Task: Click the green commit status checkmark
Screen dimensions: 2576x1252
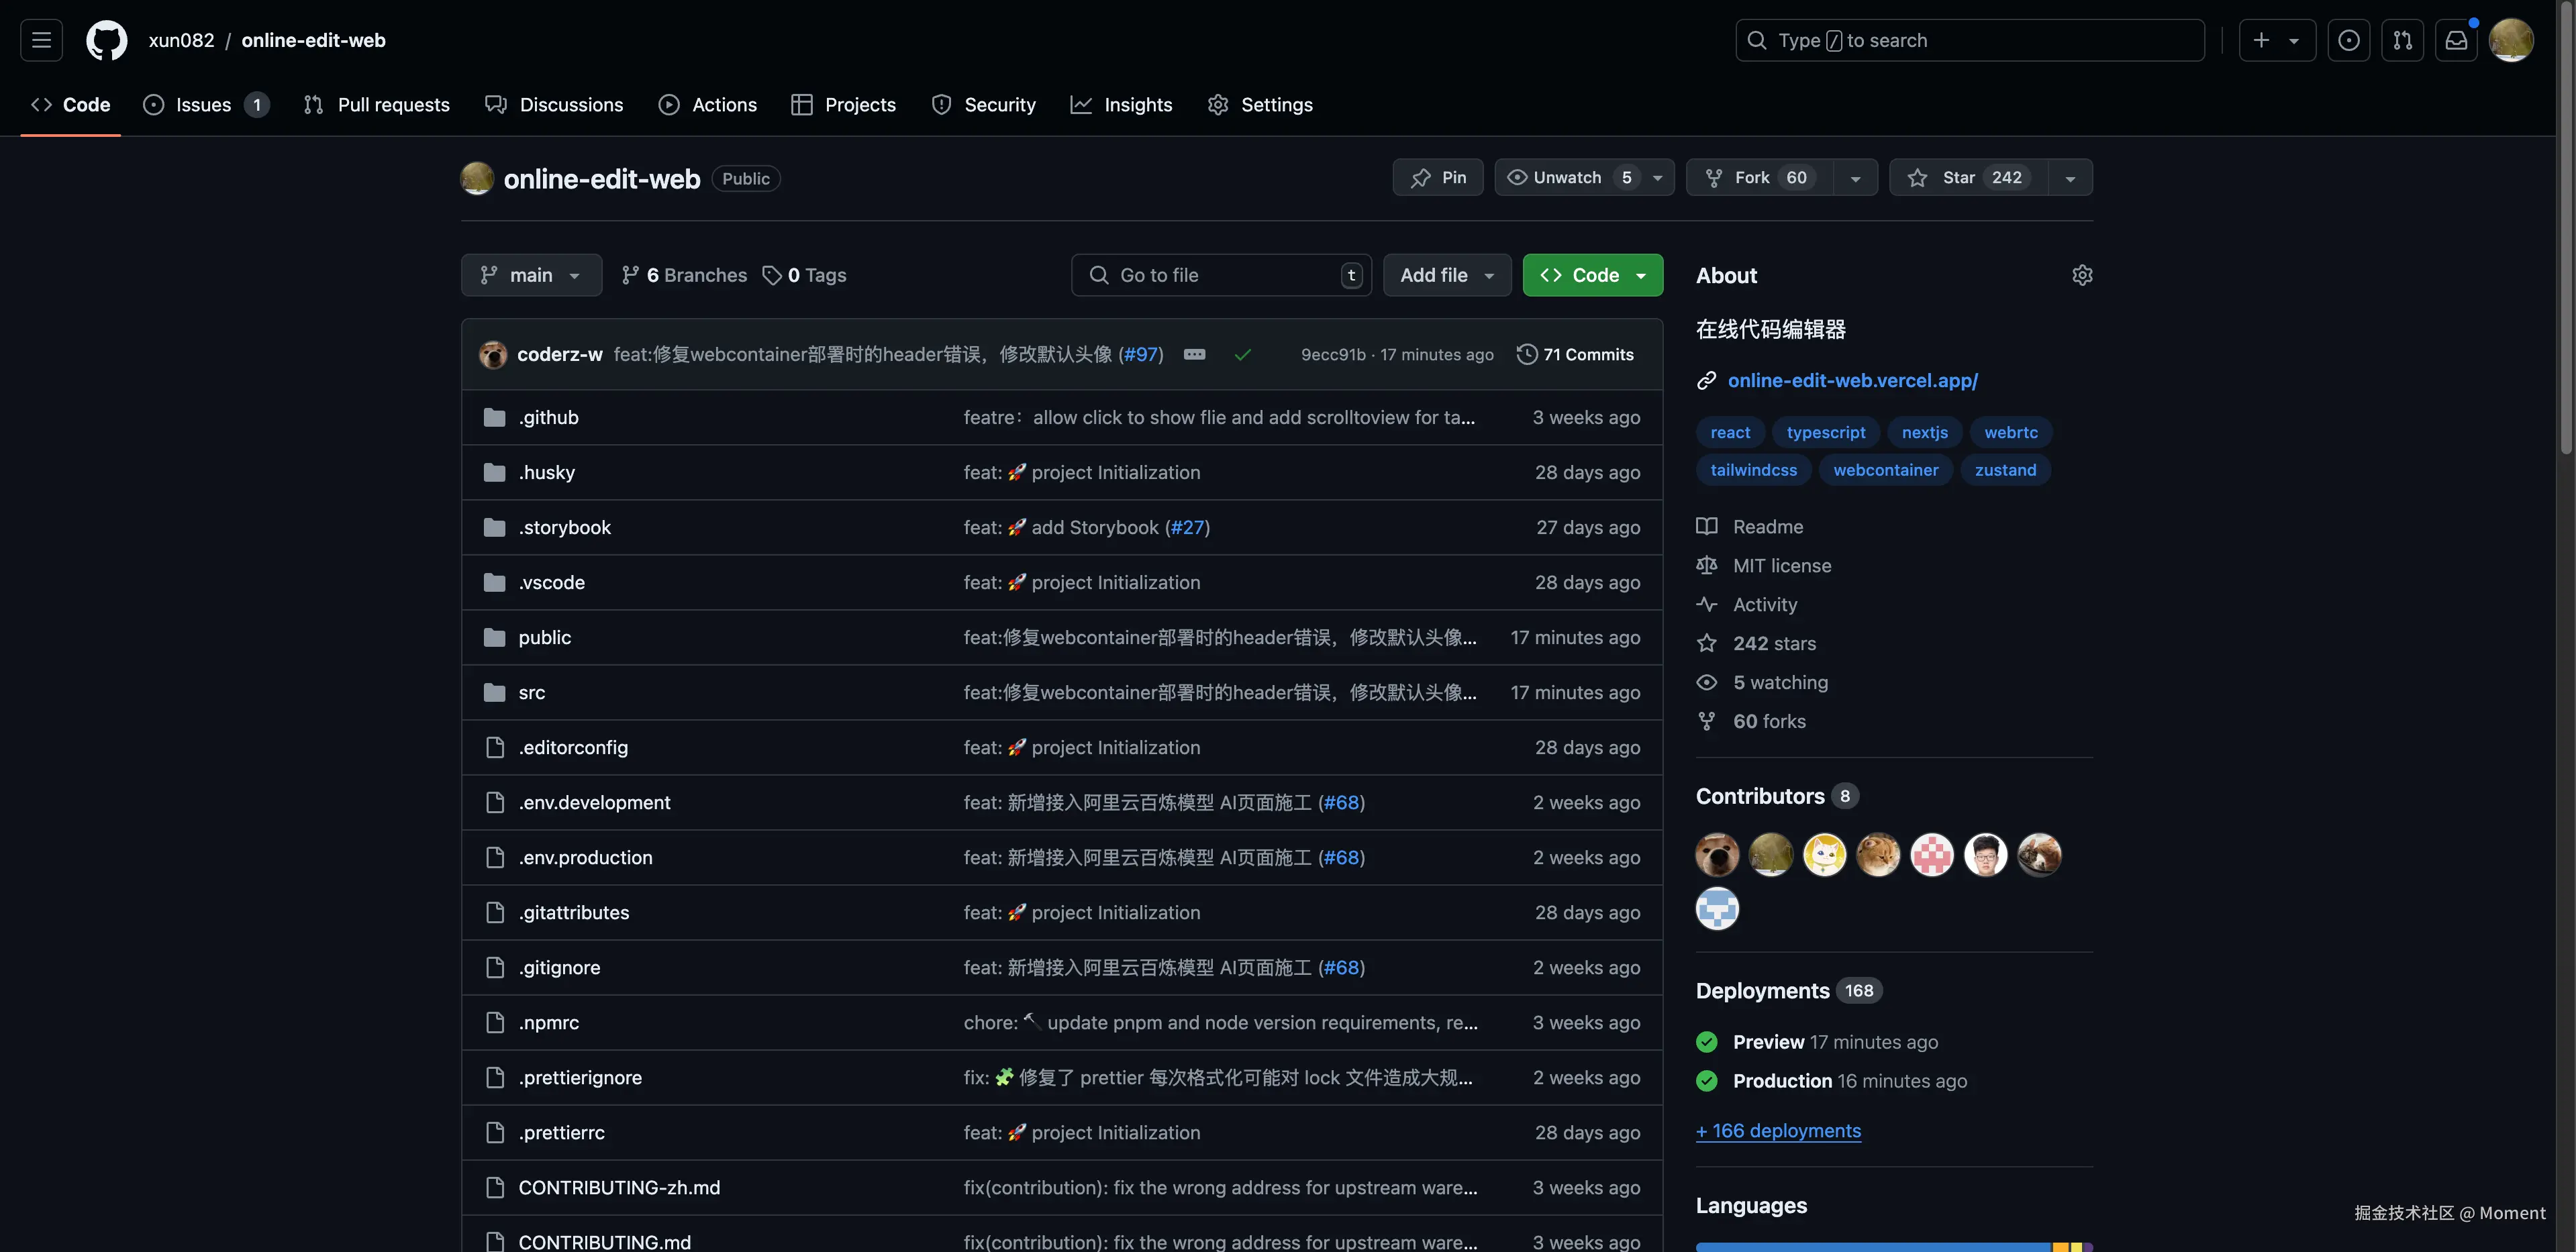Action: (1242, 354)
